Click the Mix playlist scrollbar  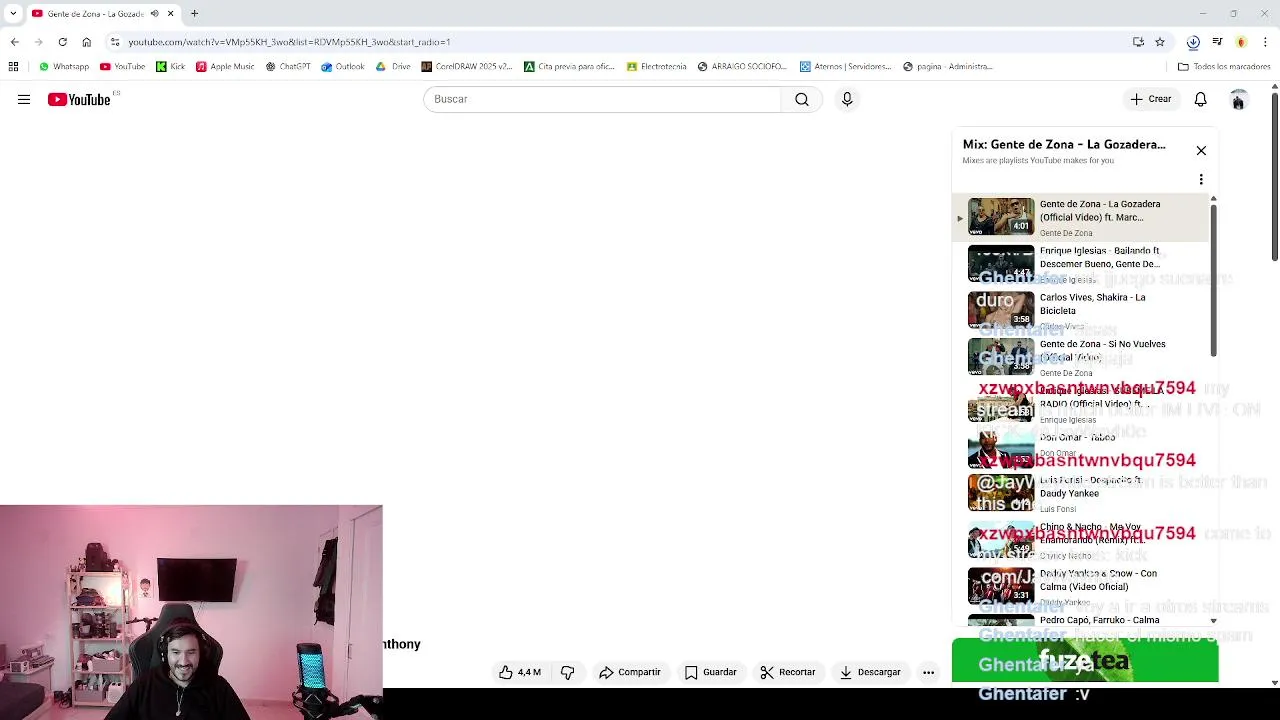point(1213,281)
